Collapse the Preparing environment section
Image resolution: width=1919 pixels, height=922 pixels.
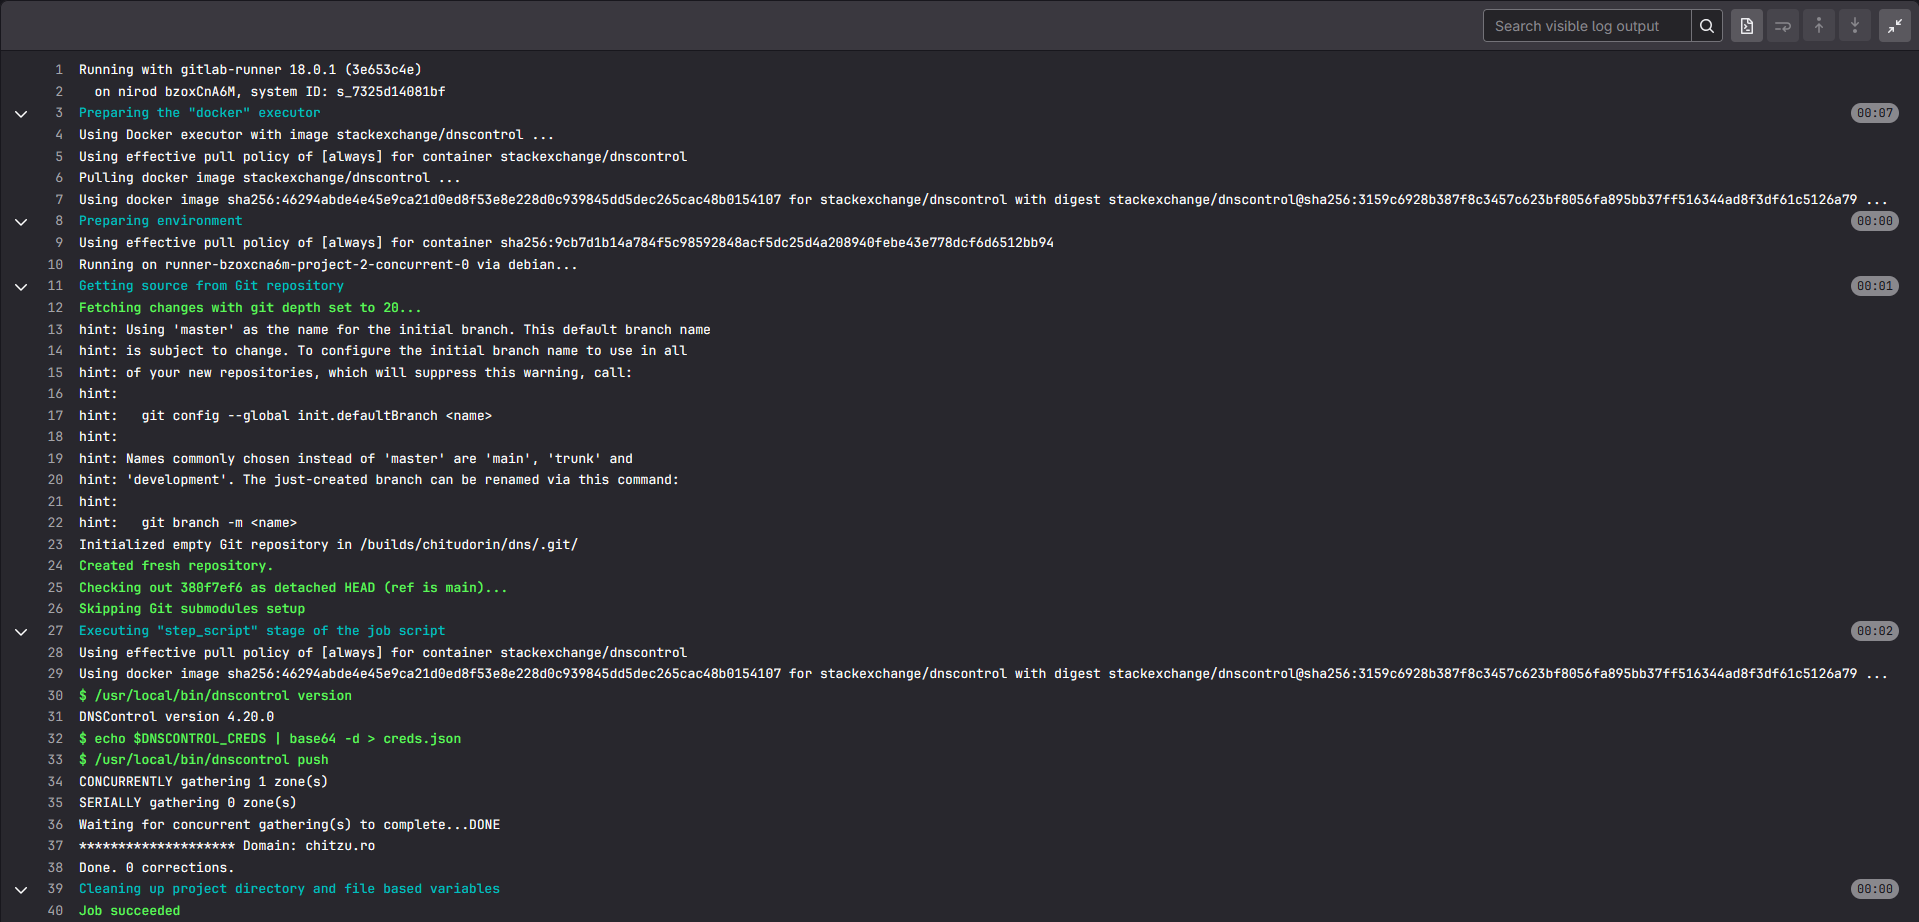tap(21, 221)
